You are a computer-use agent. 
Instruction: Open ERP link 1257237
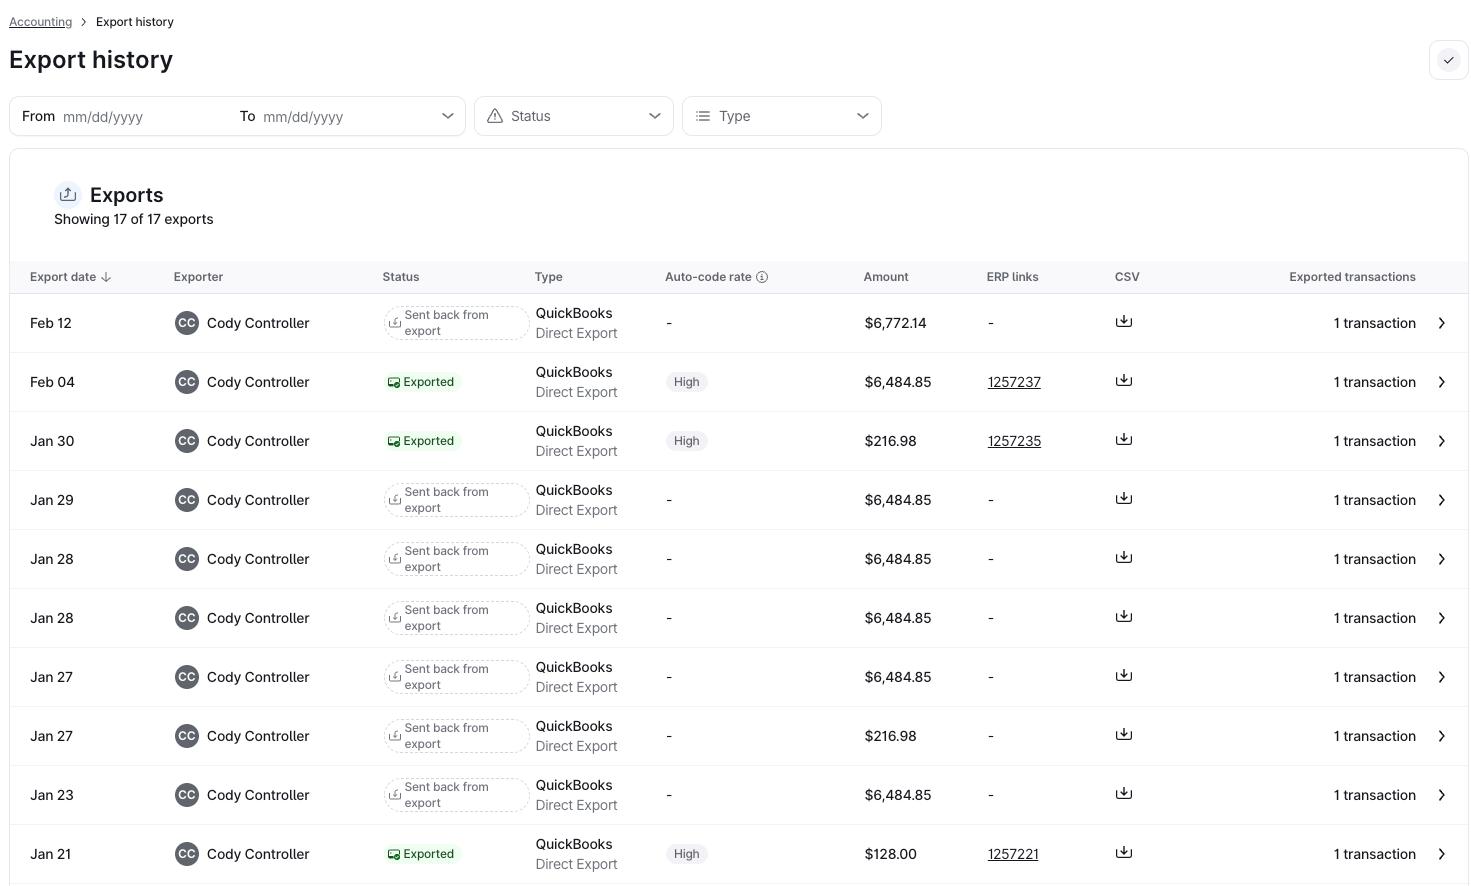pos(1014,382)
